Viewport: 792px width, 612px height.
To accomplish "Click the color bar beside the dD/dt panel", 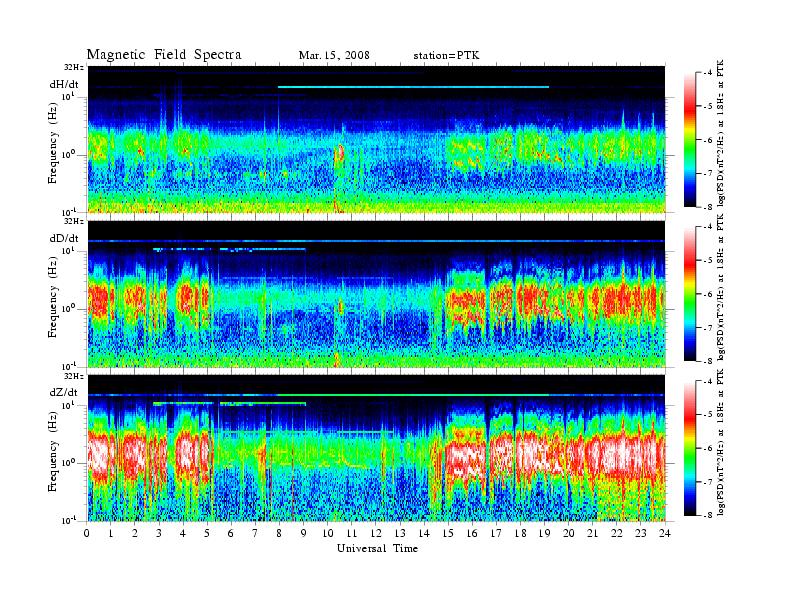I will (x=690, y=293).
